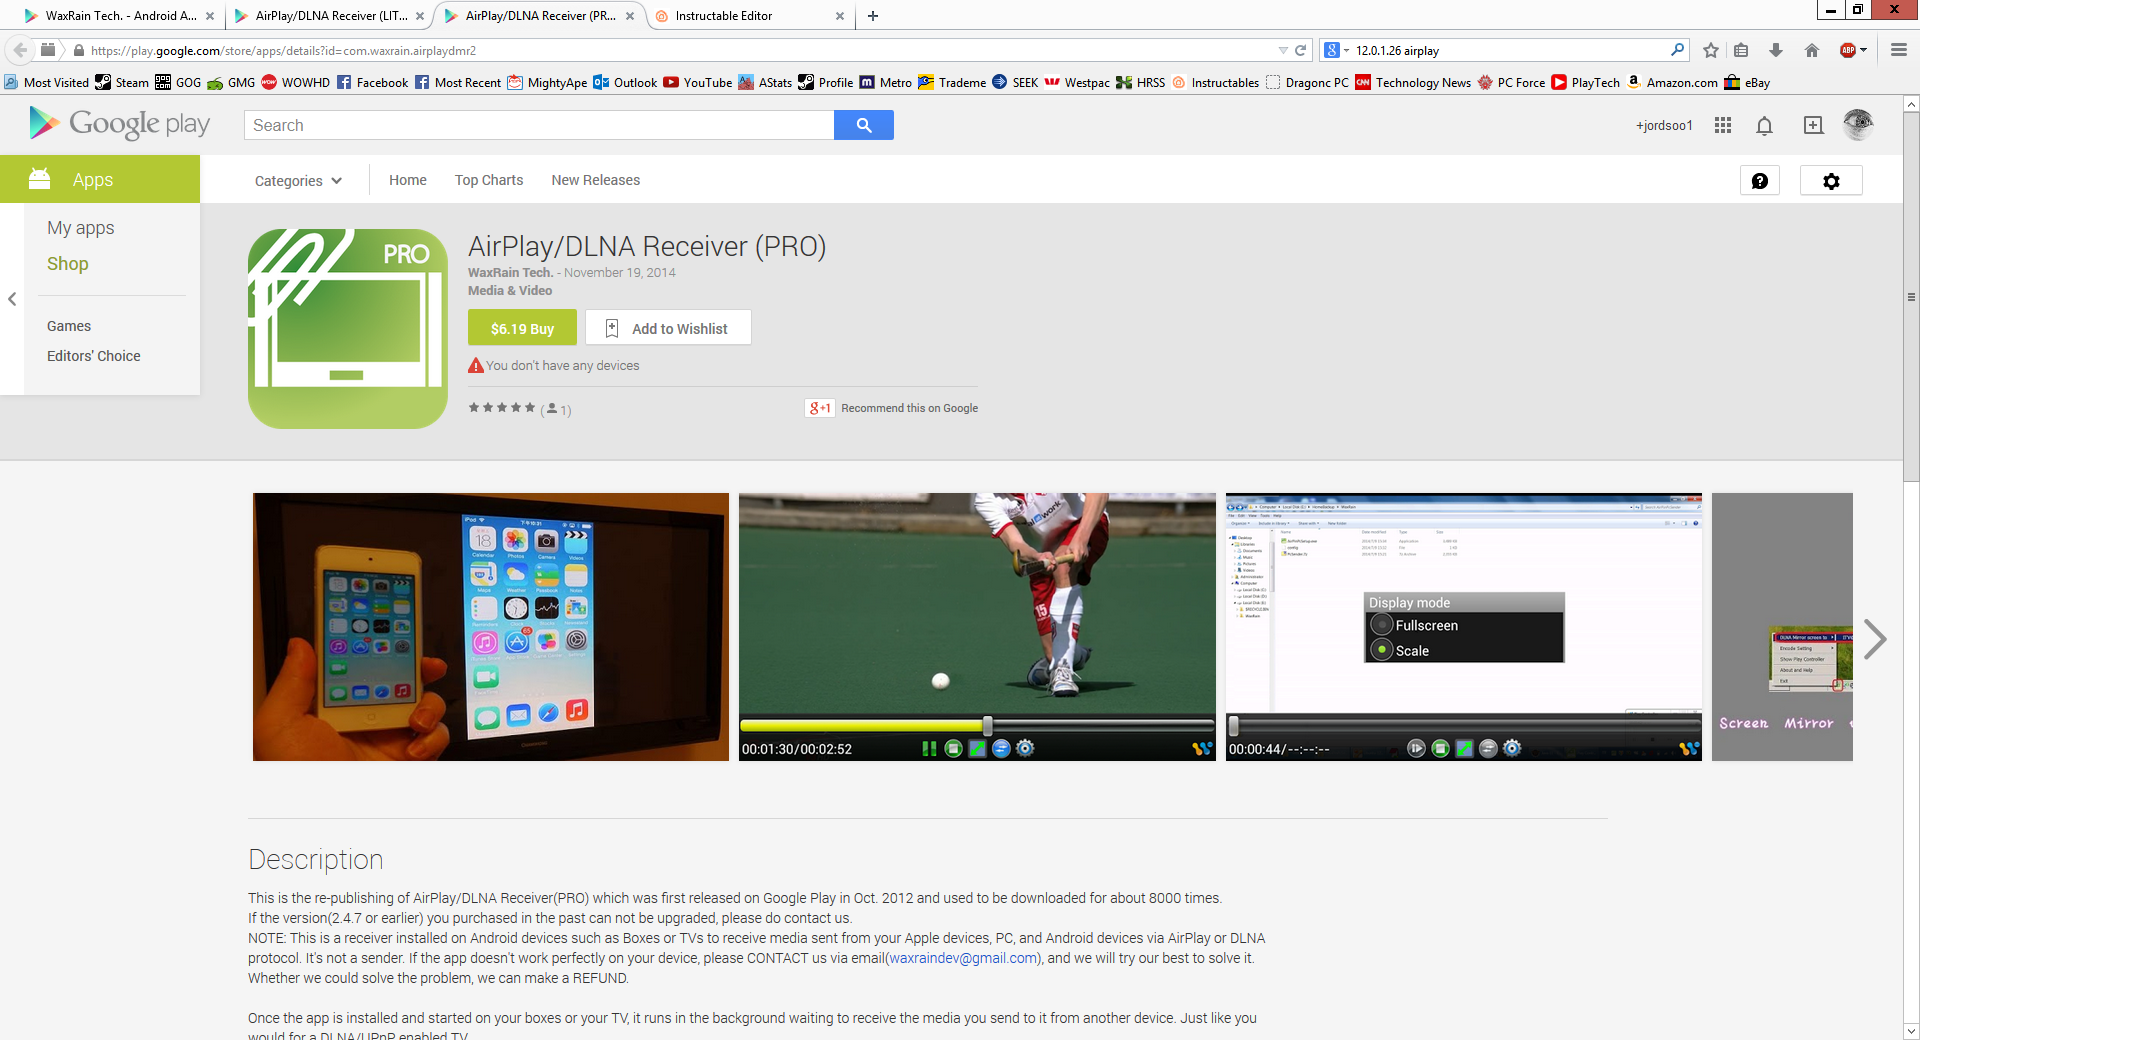The image size is (2142, 1040).
Task: Open the account profile avatar
Action: tap(1858, 124)
